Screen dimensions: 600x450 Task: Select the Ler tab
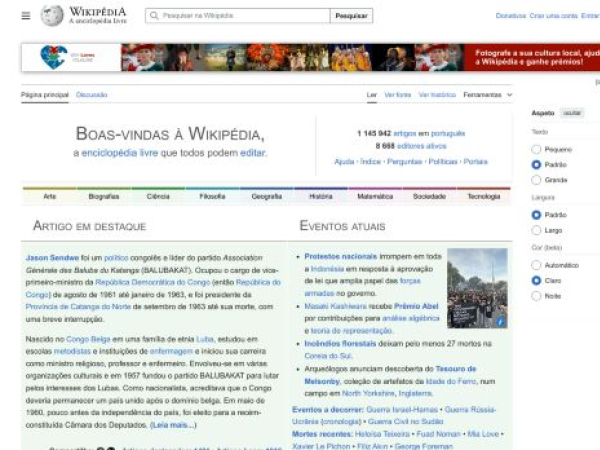pos(372,95)
